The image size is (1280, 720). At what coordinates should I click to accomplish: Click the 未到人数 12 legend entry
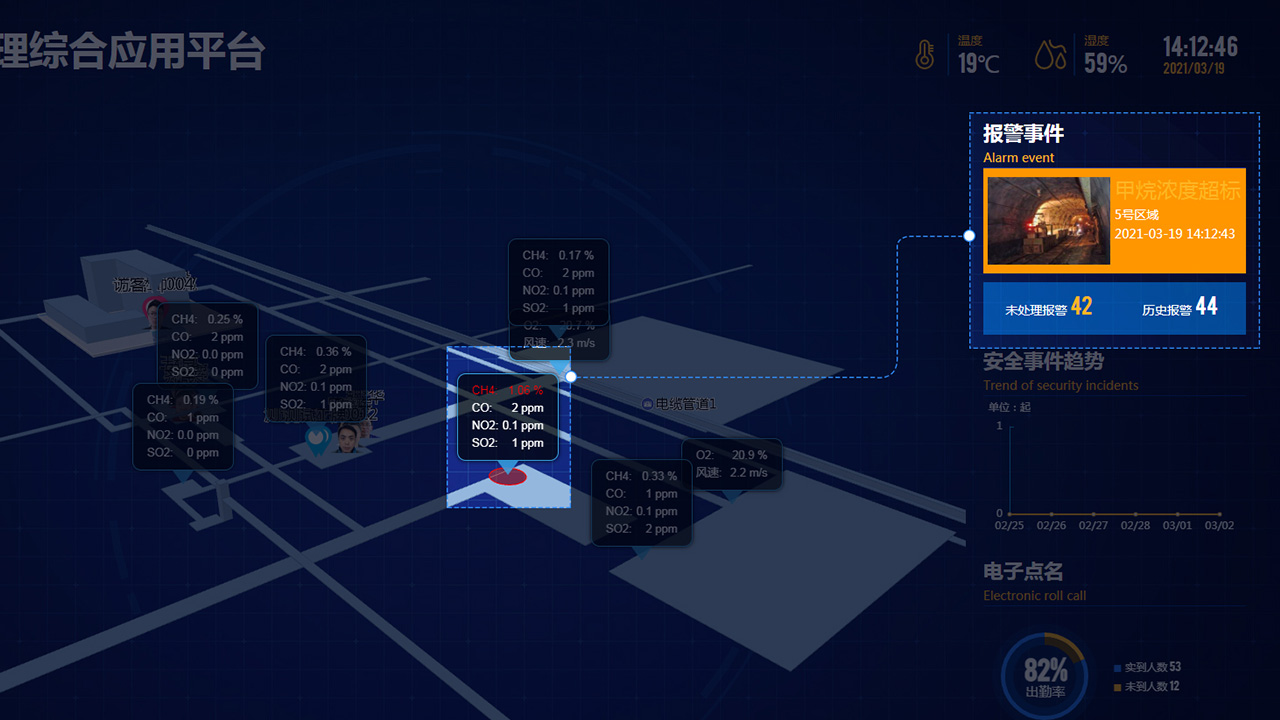1147,687
